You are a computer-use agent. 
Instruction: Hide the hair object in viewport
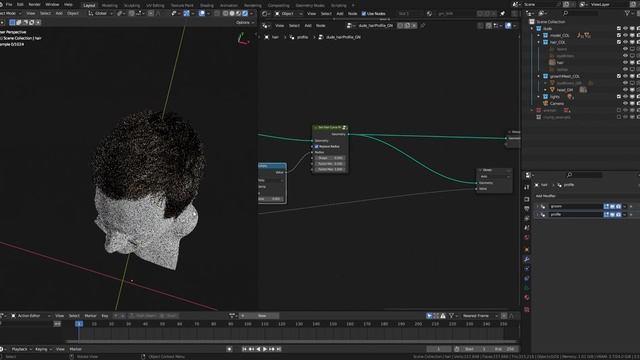(625, 62)
